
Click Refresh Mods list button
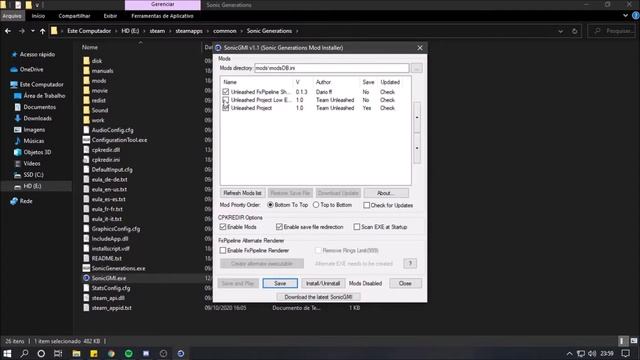tap(242, 193)
